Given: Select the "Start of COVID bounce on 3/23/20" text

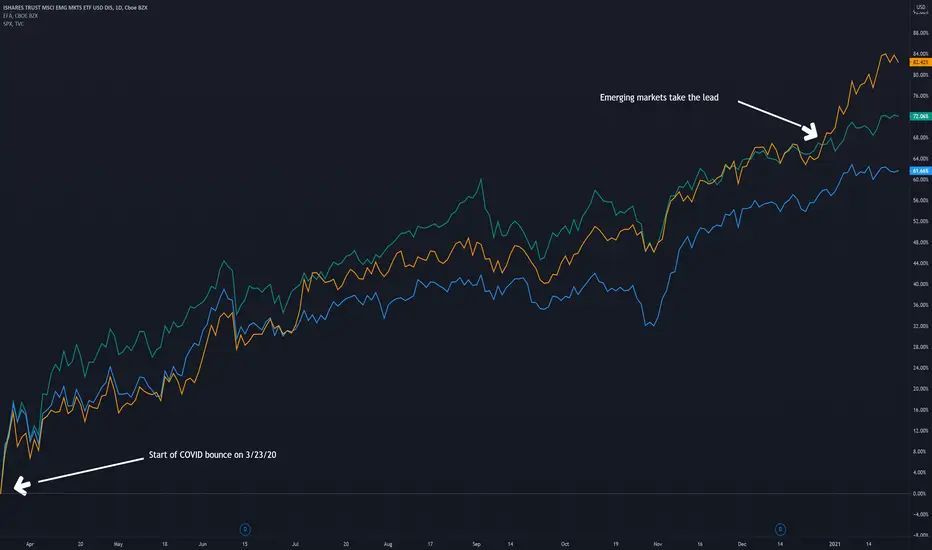Looking at the screenshot, I should coord(212,455).
